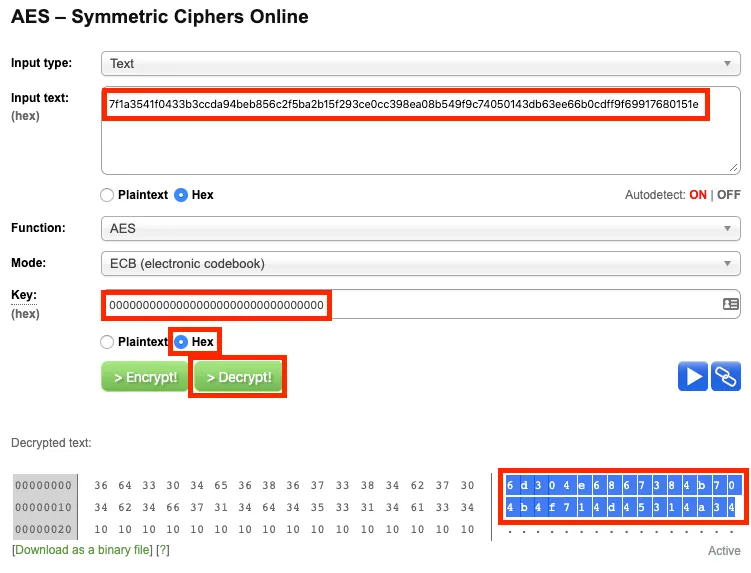The image size is (751, 573).
Task: Switch Autodetect to OFF
Action: coord(728,195)
